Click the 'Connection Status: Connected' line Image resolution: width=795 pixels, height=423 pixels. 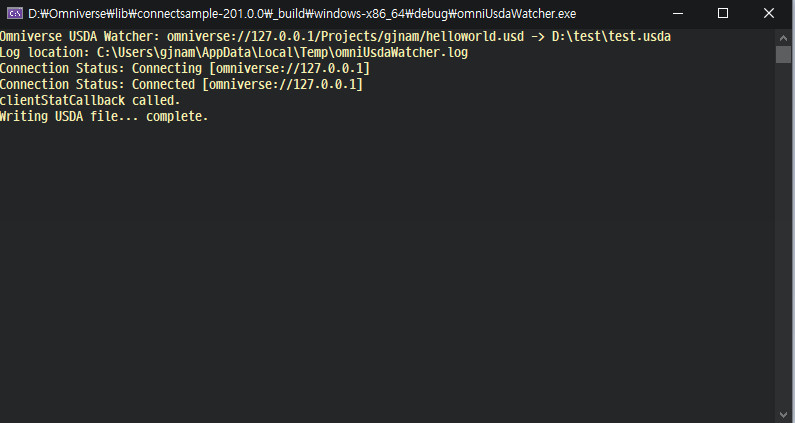point(182,84)
